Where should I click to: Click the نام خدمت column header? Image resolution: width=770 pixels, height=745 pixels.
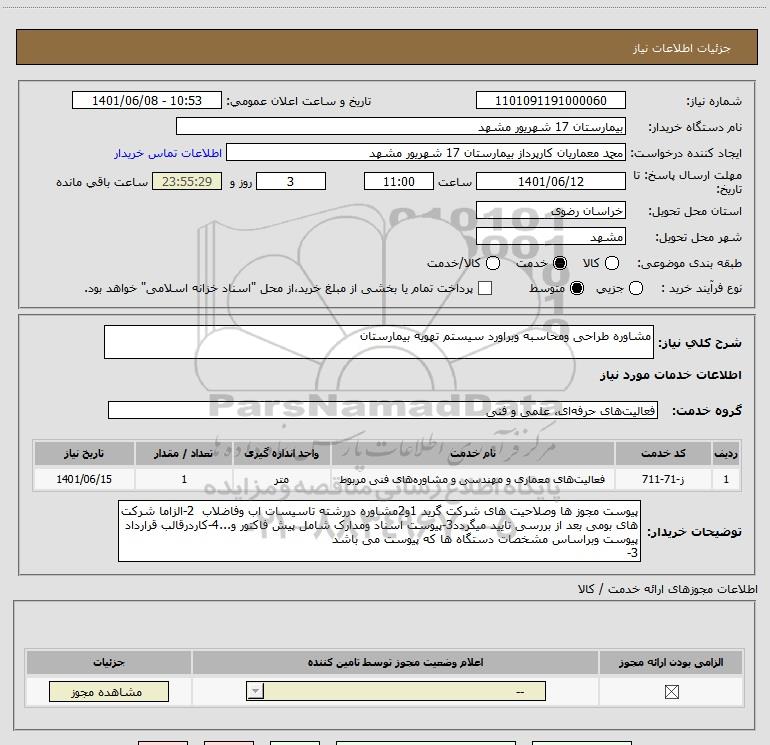click(473, 453)
